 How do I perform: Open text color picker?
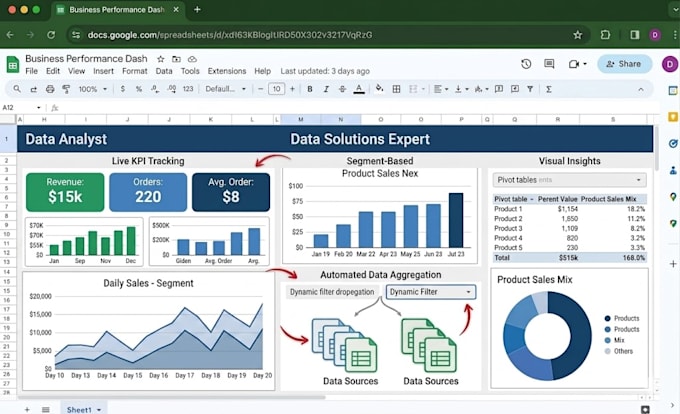point(359,89)
